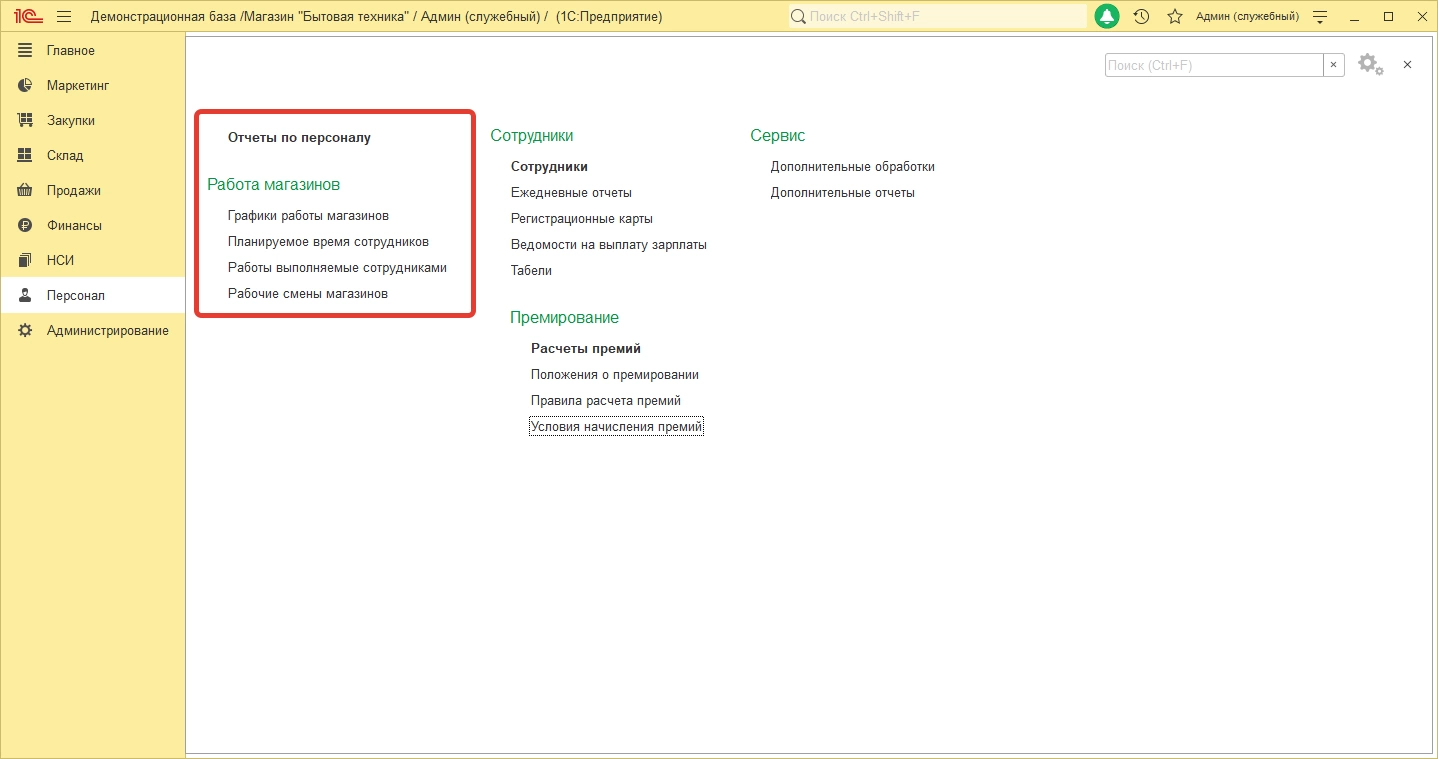Open Правила расчета премий

(606, 401)
